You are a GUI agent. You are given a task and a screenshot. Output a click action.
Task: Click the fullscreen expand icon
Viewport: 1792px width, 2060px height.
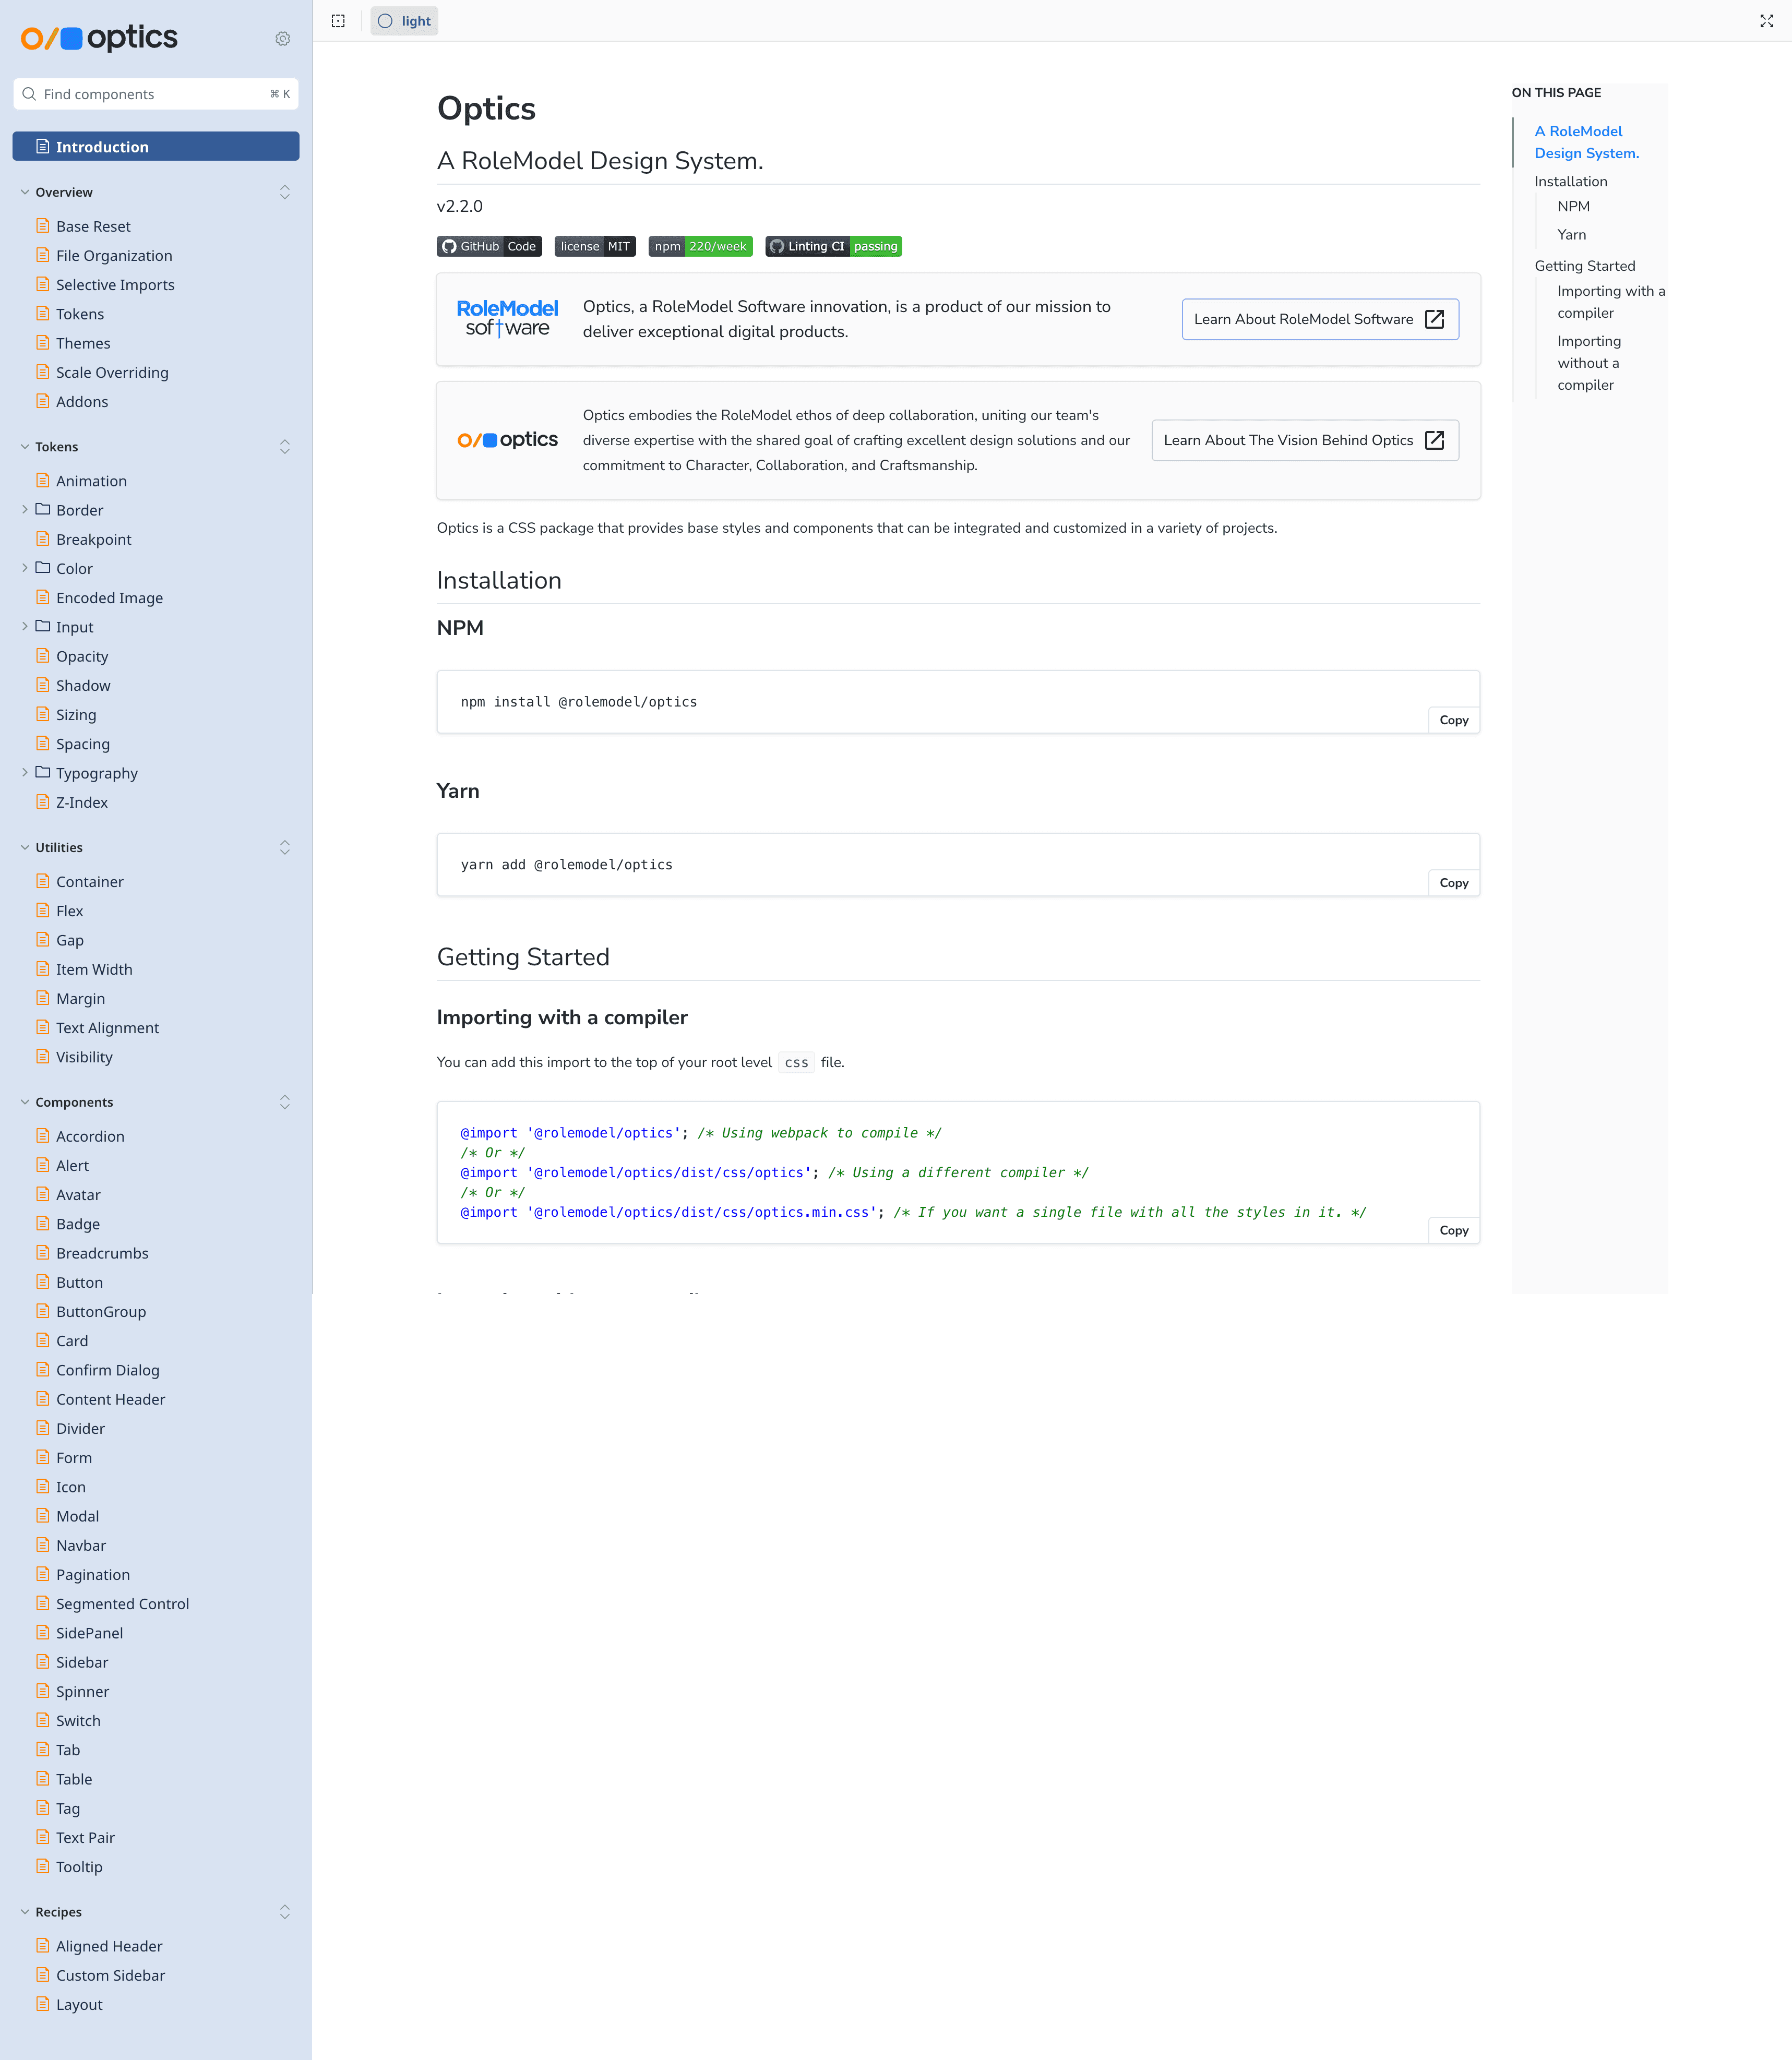tap(1766, 21)
